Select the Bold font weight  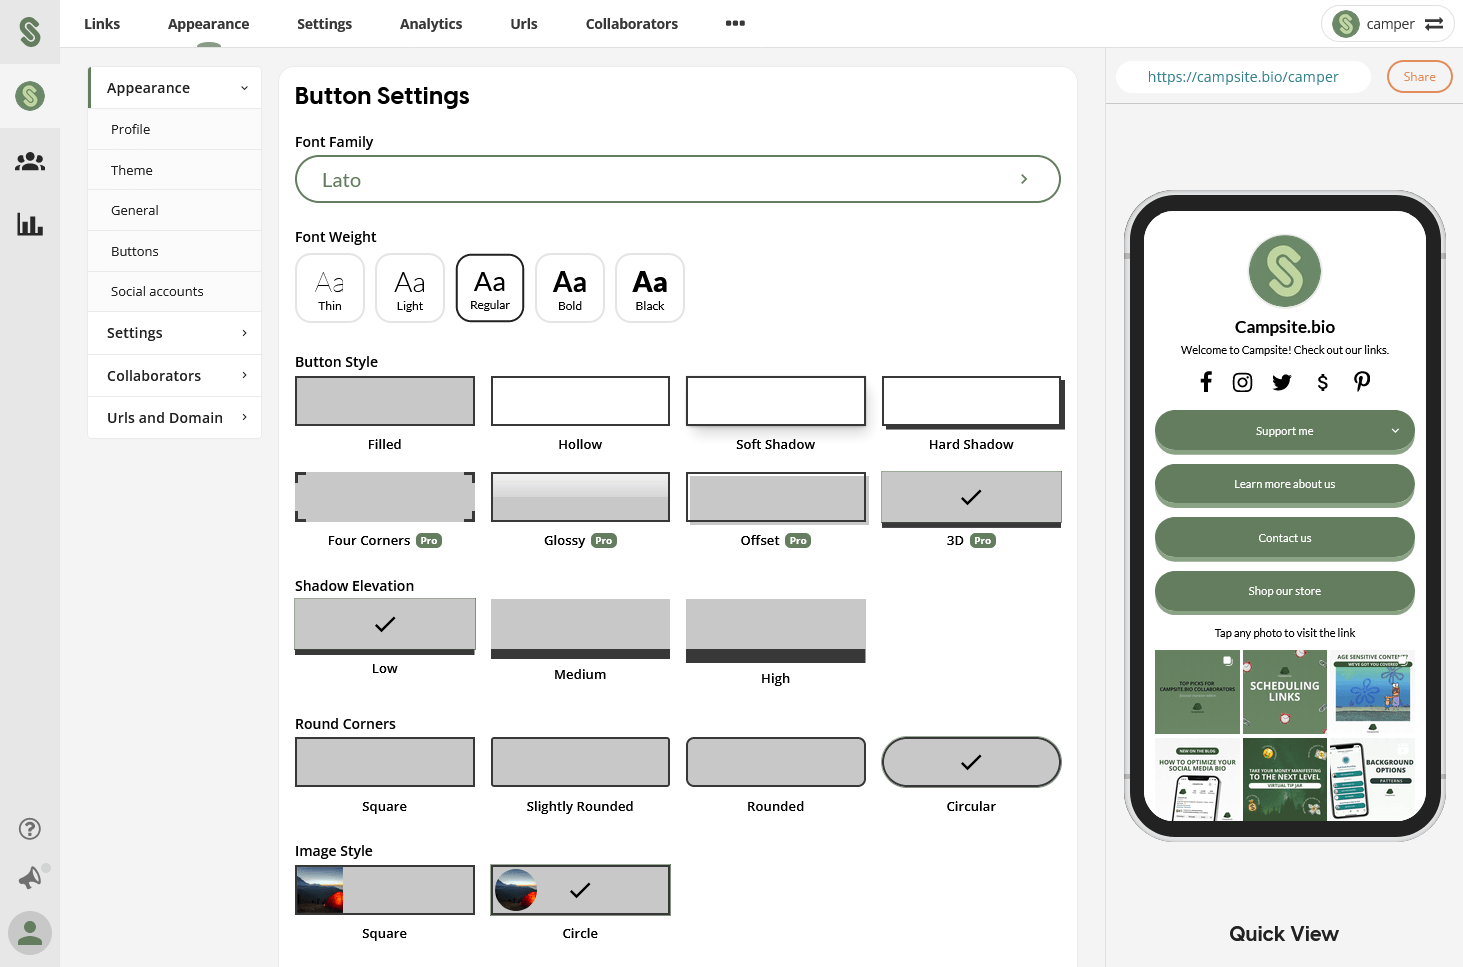[x=569, y=288]
